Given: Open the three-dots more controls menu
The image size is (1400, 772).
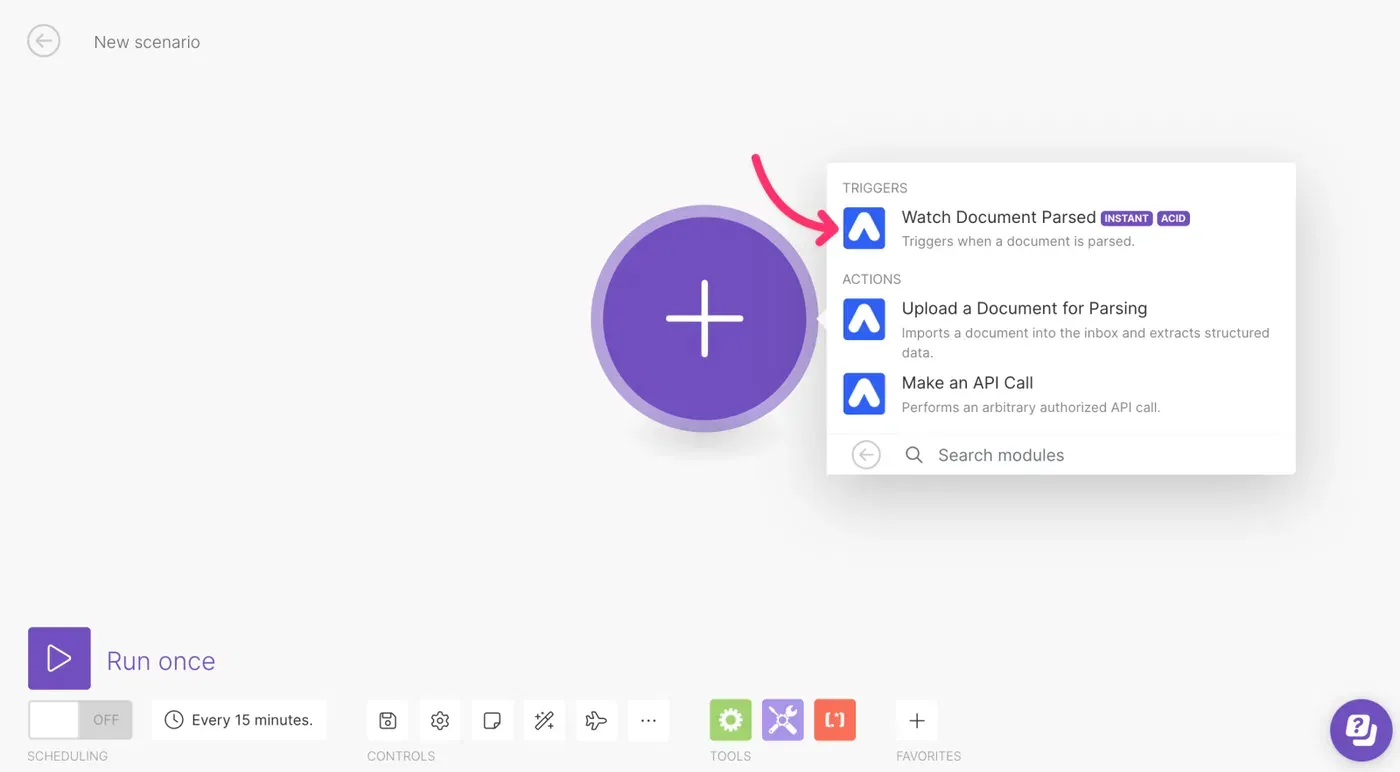Looking at the screenshot, I should tap(648, 720).
